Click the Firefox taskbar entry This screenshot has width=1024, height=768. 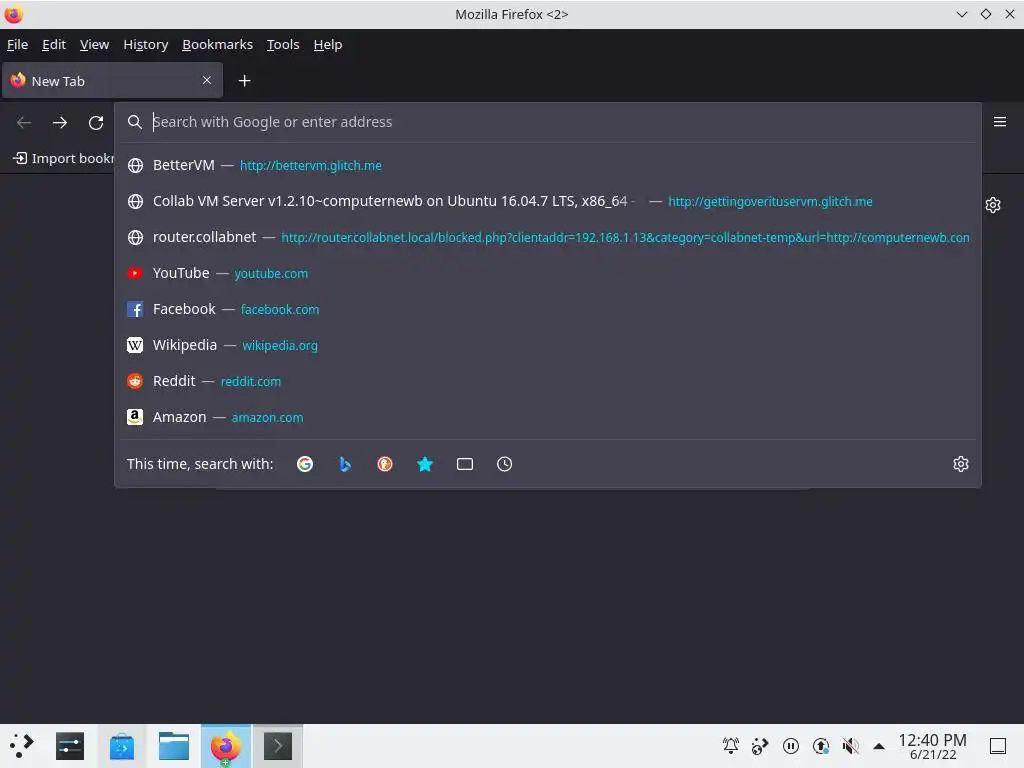click(225, 746)
